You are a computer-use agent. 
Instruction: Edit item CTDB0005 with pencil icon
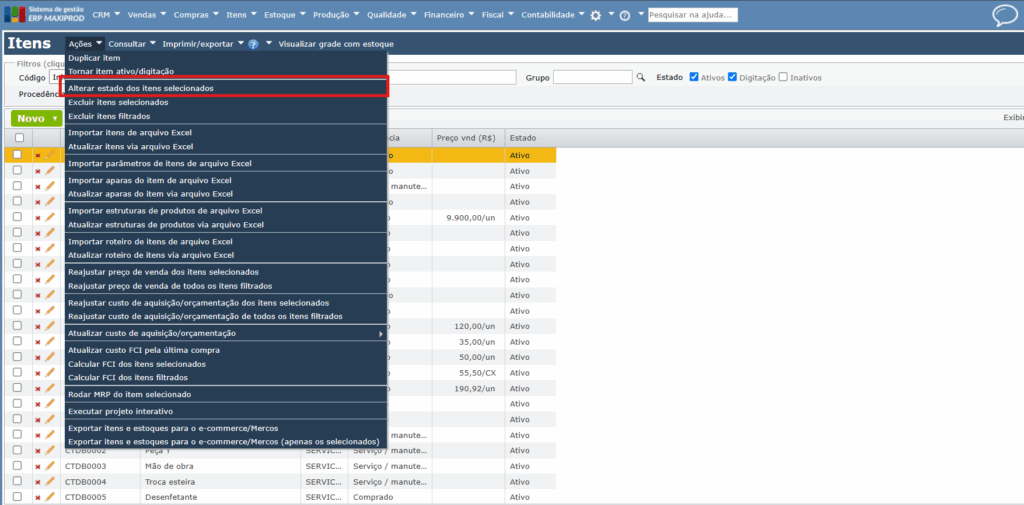(50, 497)
